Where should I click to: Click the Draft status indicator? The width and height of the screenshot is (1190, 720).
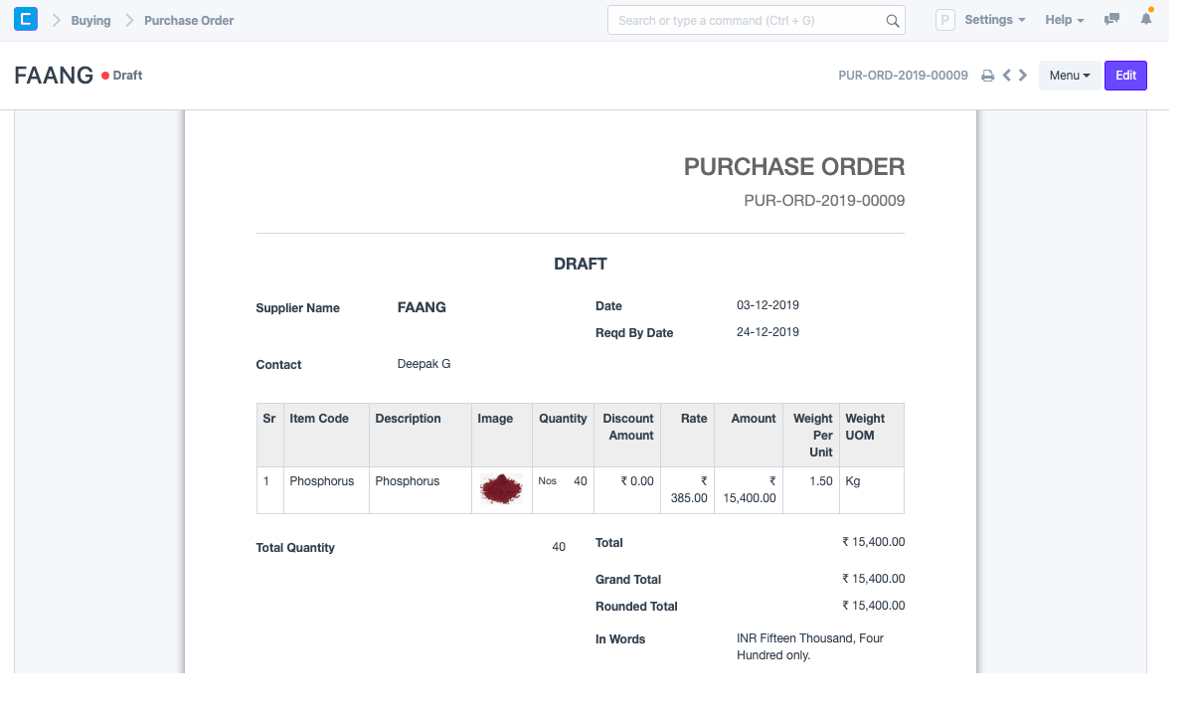coord(122,75)
